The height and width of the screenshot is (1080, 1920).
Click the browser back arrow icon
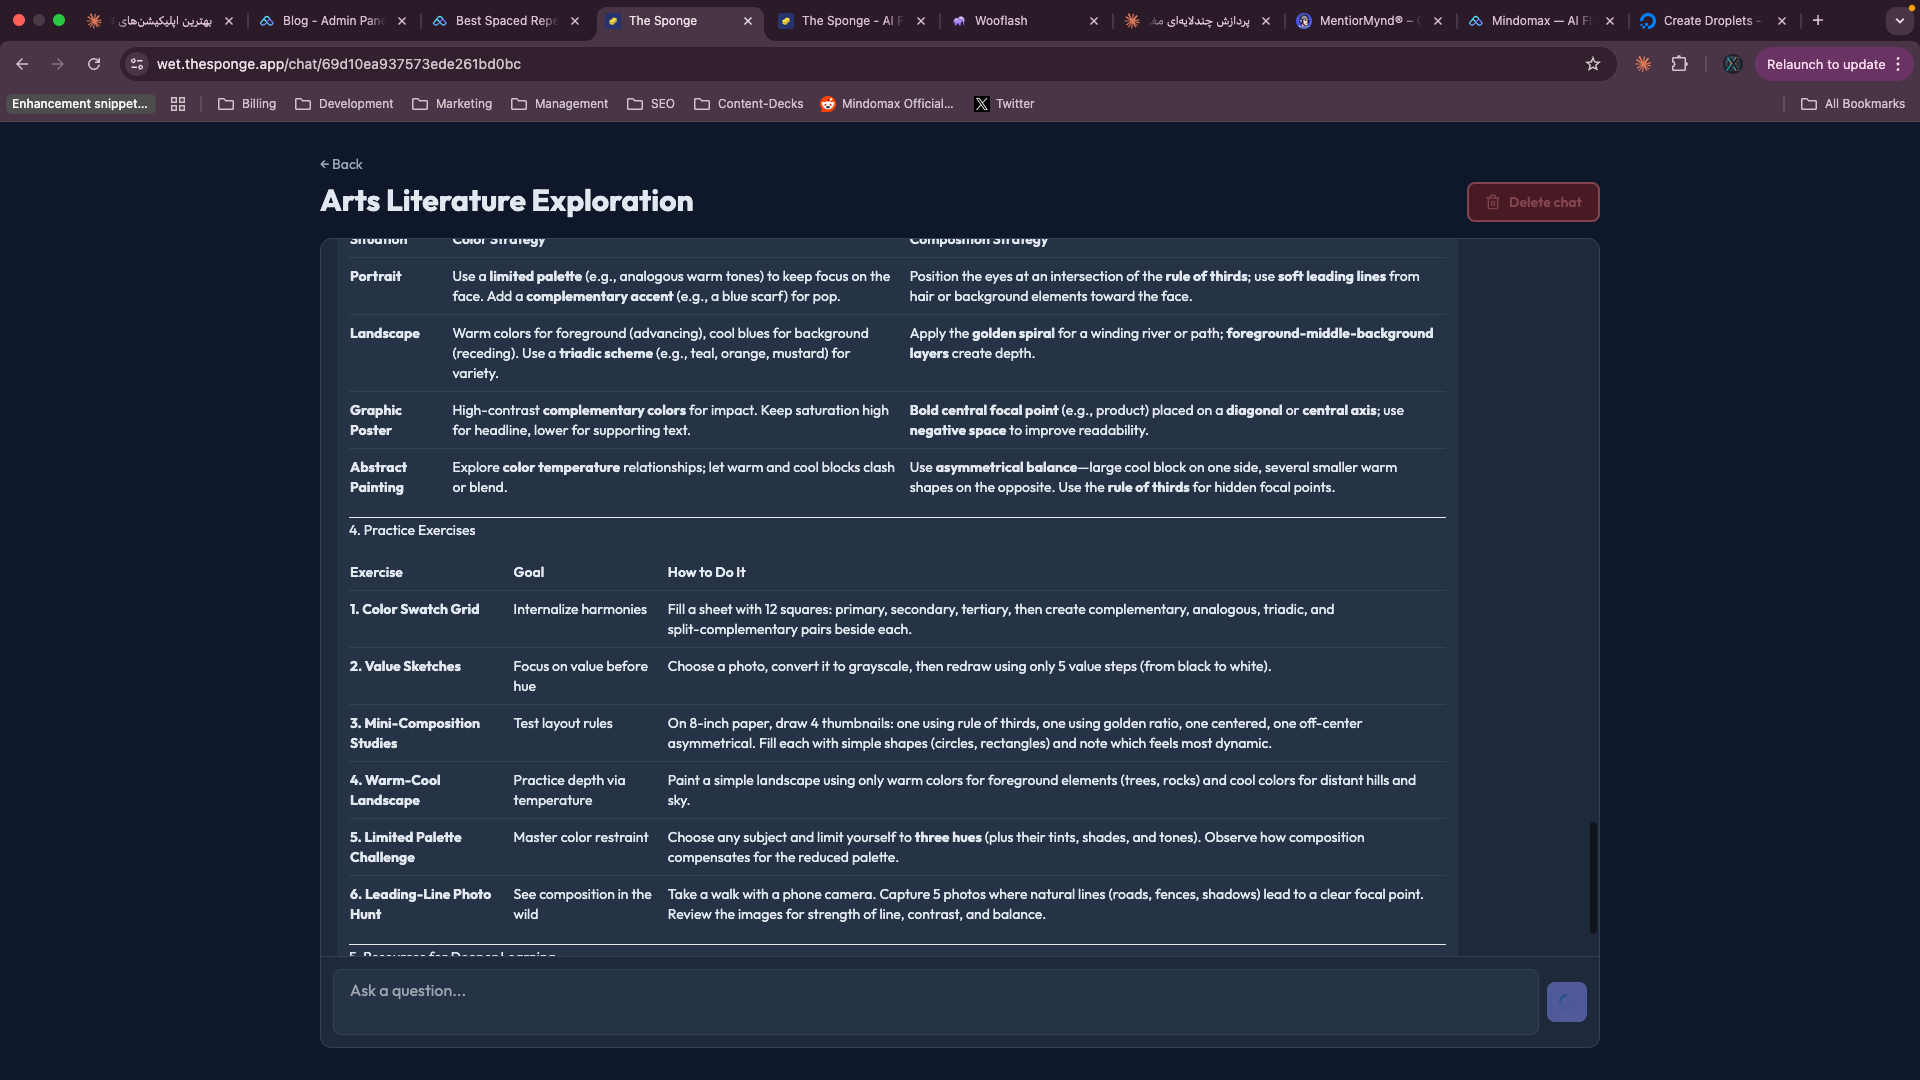(x=22, y=64)
